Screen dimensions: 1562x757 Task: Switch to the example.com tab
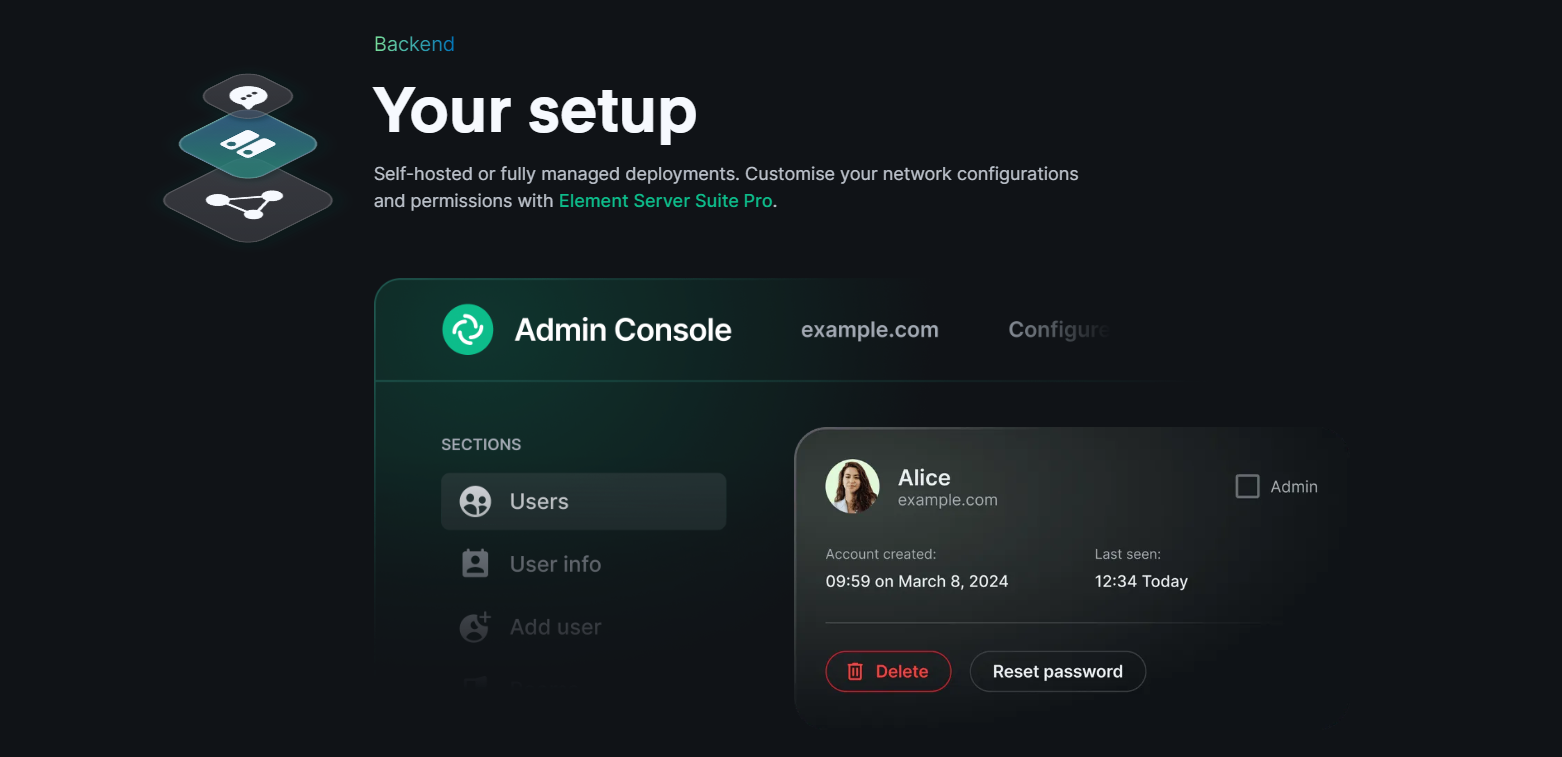coord(870,330)
